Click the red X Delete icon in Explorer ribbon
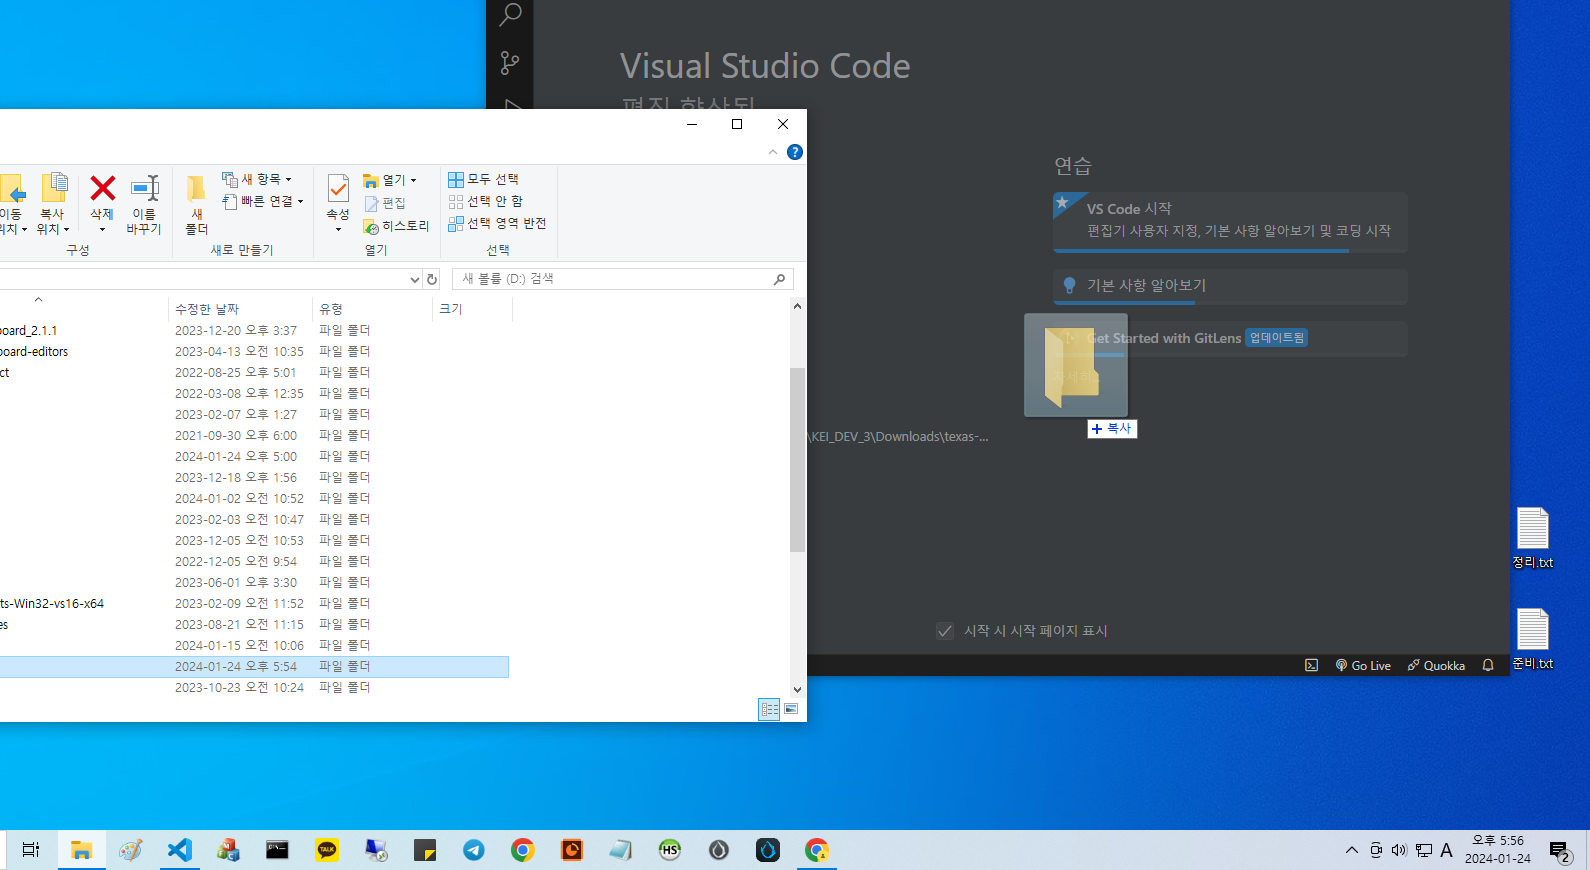The image size is (1590, 870). pyautogui.click(x=102, y=188)
